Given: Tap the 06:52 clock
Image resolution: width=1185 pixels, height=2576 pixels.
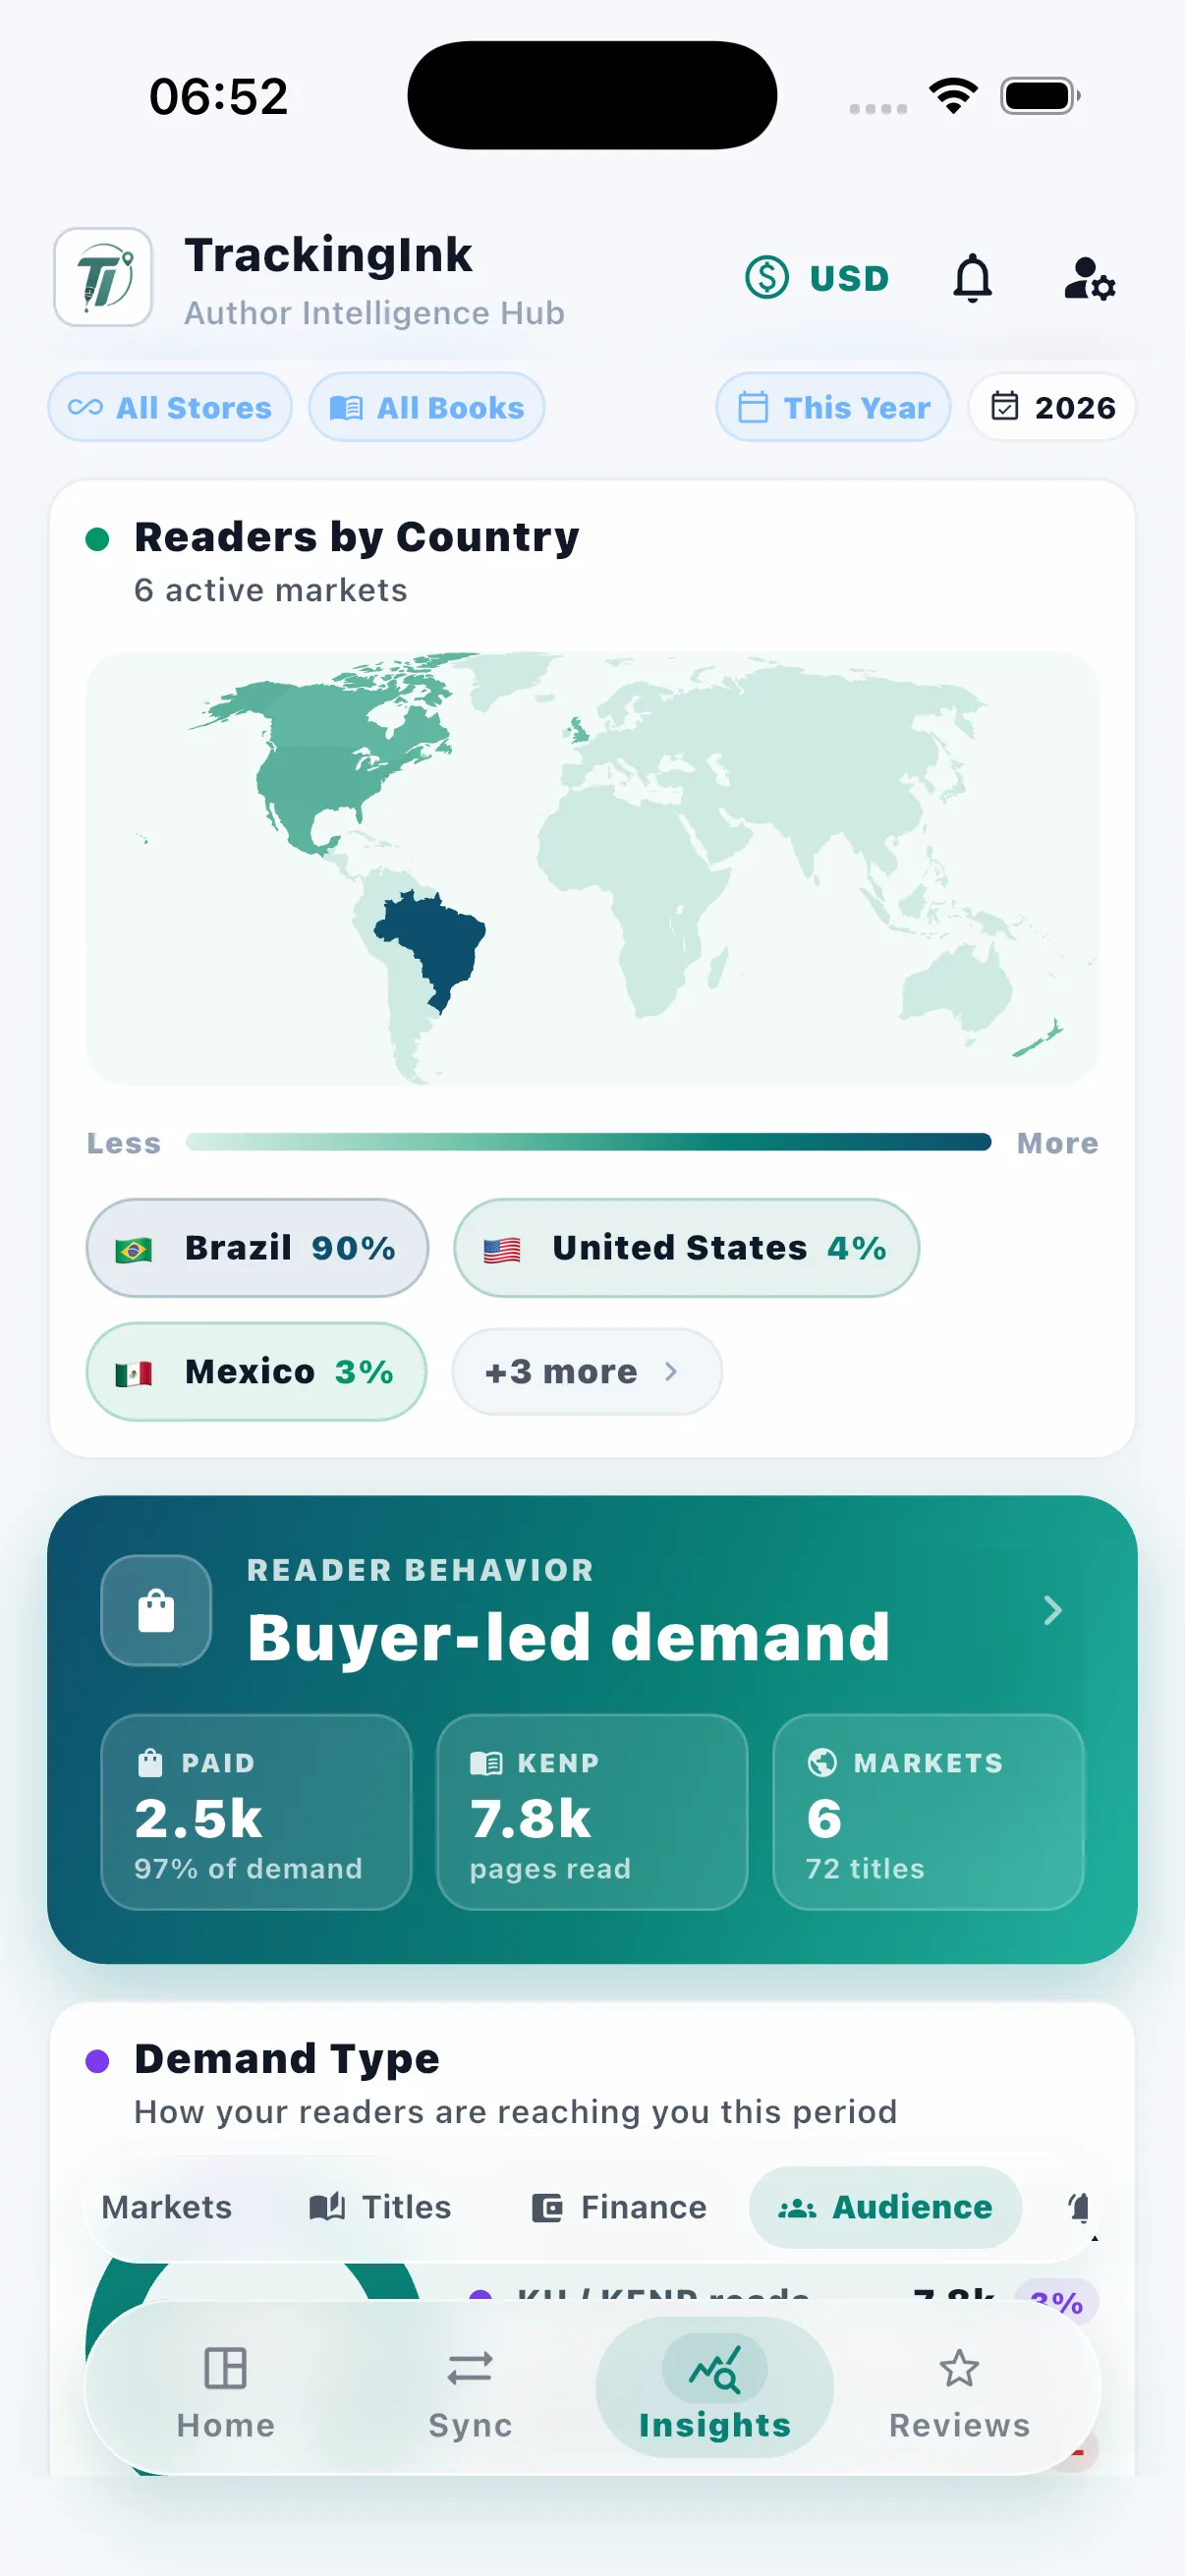Looking at the screenshot, I should click(x=219, y=96).
